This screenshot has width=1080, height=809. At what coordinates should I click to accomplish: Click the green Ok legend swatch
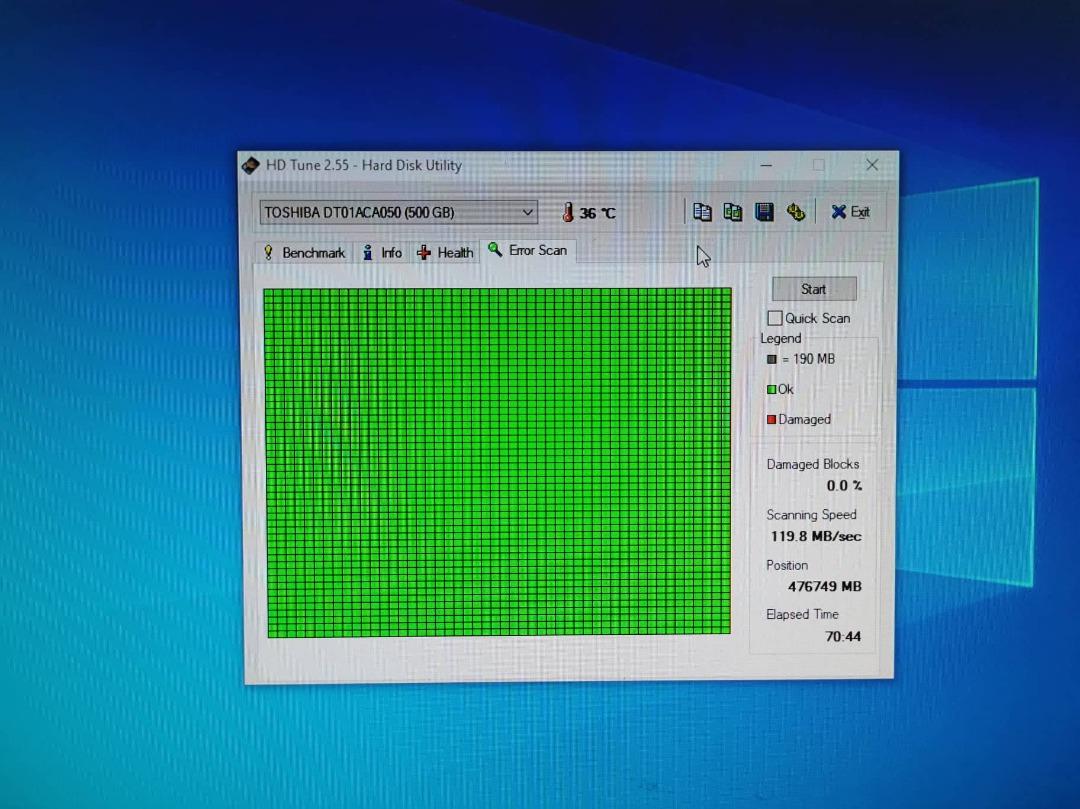(x=771, y=389)
